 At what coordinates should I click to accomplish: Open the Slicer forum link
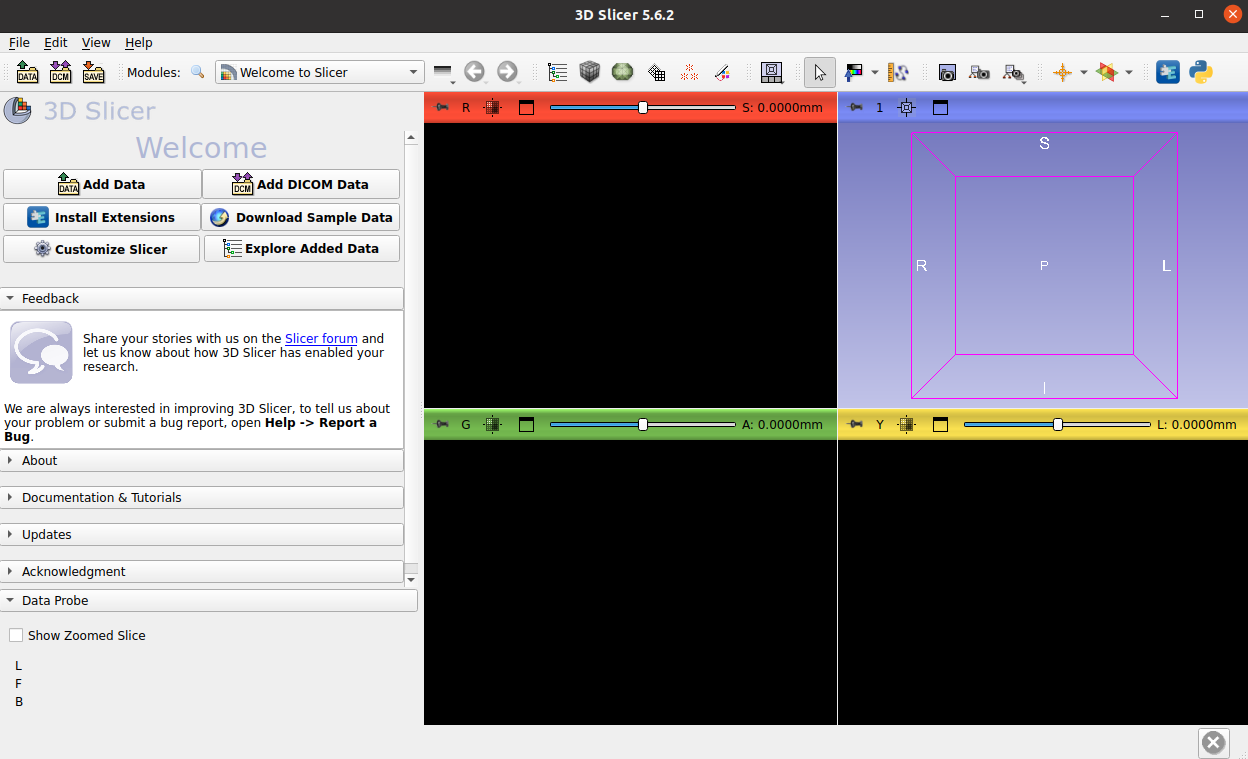[321, 338]
